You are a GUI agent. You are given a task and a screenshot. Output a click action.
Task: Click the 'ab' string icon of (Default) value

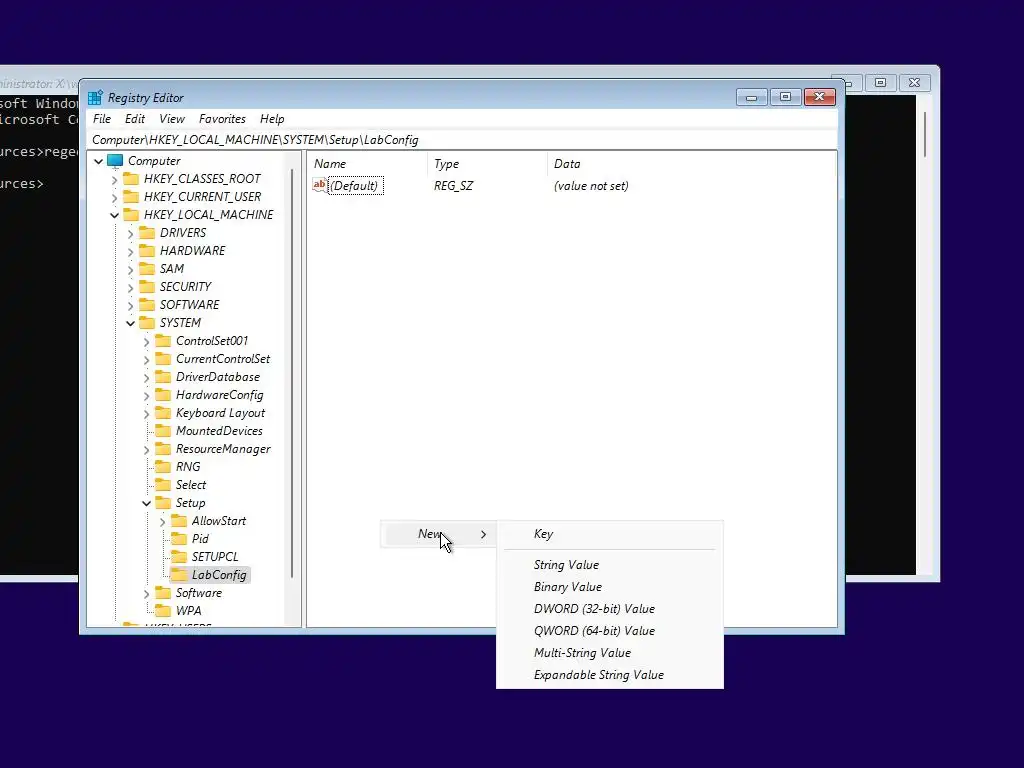coord(319,185)
